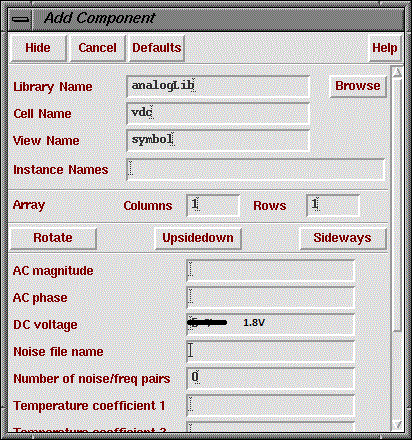The image size is (412, 440).
Task: Click Number of noise/freq pairs field
Action: (x=270, y=378)
